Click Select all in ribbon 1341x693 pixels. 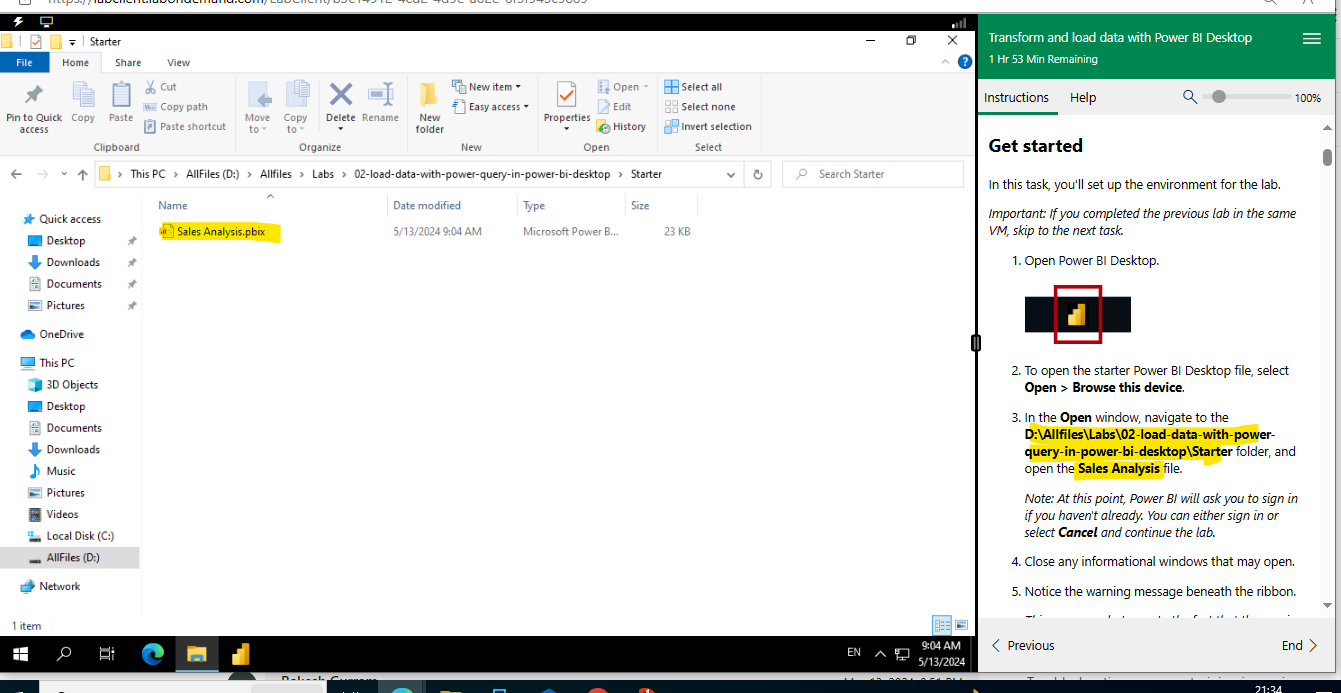tap(693, 87)
